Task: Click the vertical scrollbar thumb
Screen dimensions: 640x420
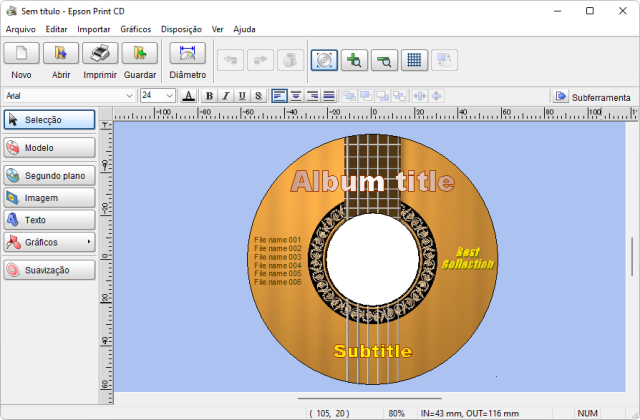Action: coord(632,257)
